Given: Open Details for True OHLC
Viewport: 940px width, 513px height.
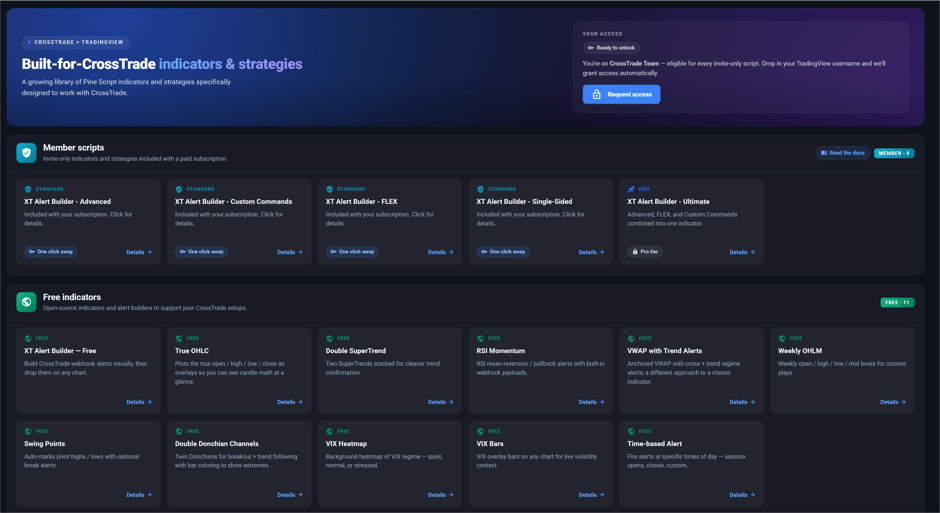Looking at the screenshot, I should click(x=290, y=402).
